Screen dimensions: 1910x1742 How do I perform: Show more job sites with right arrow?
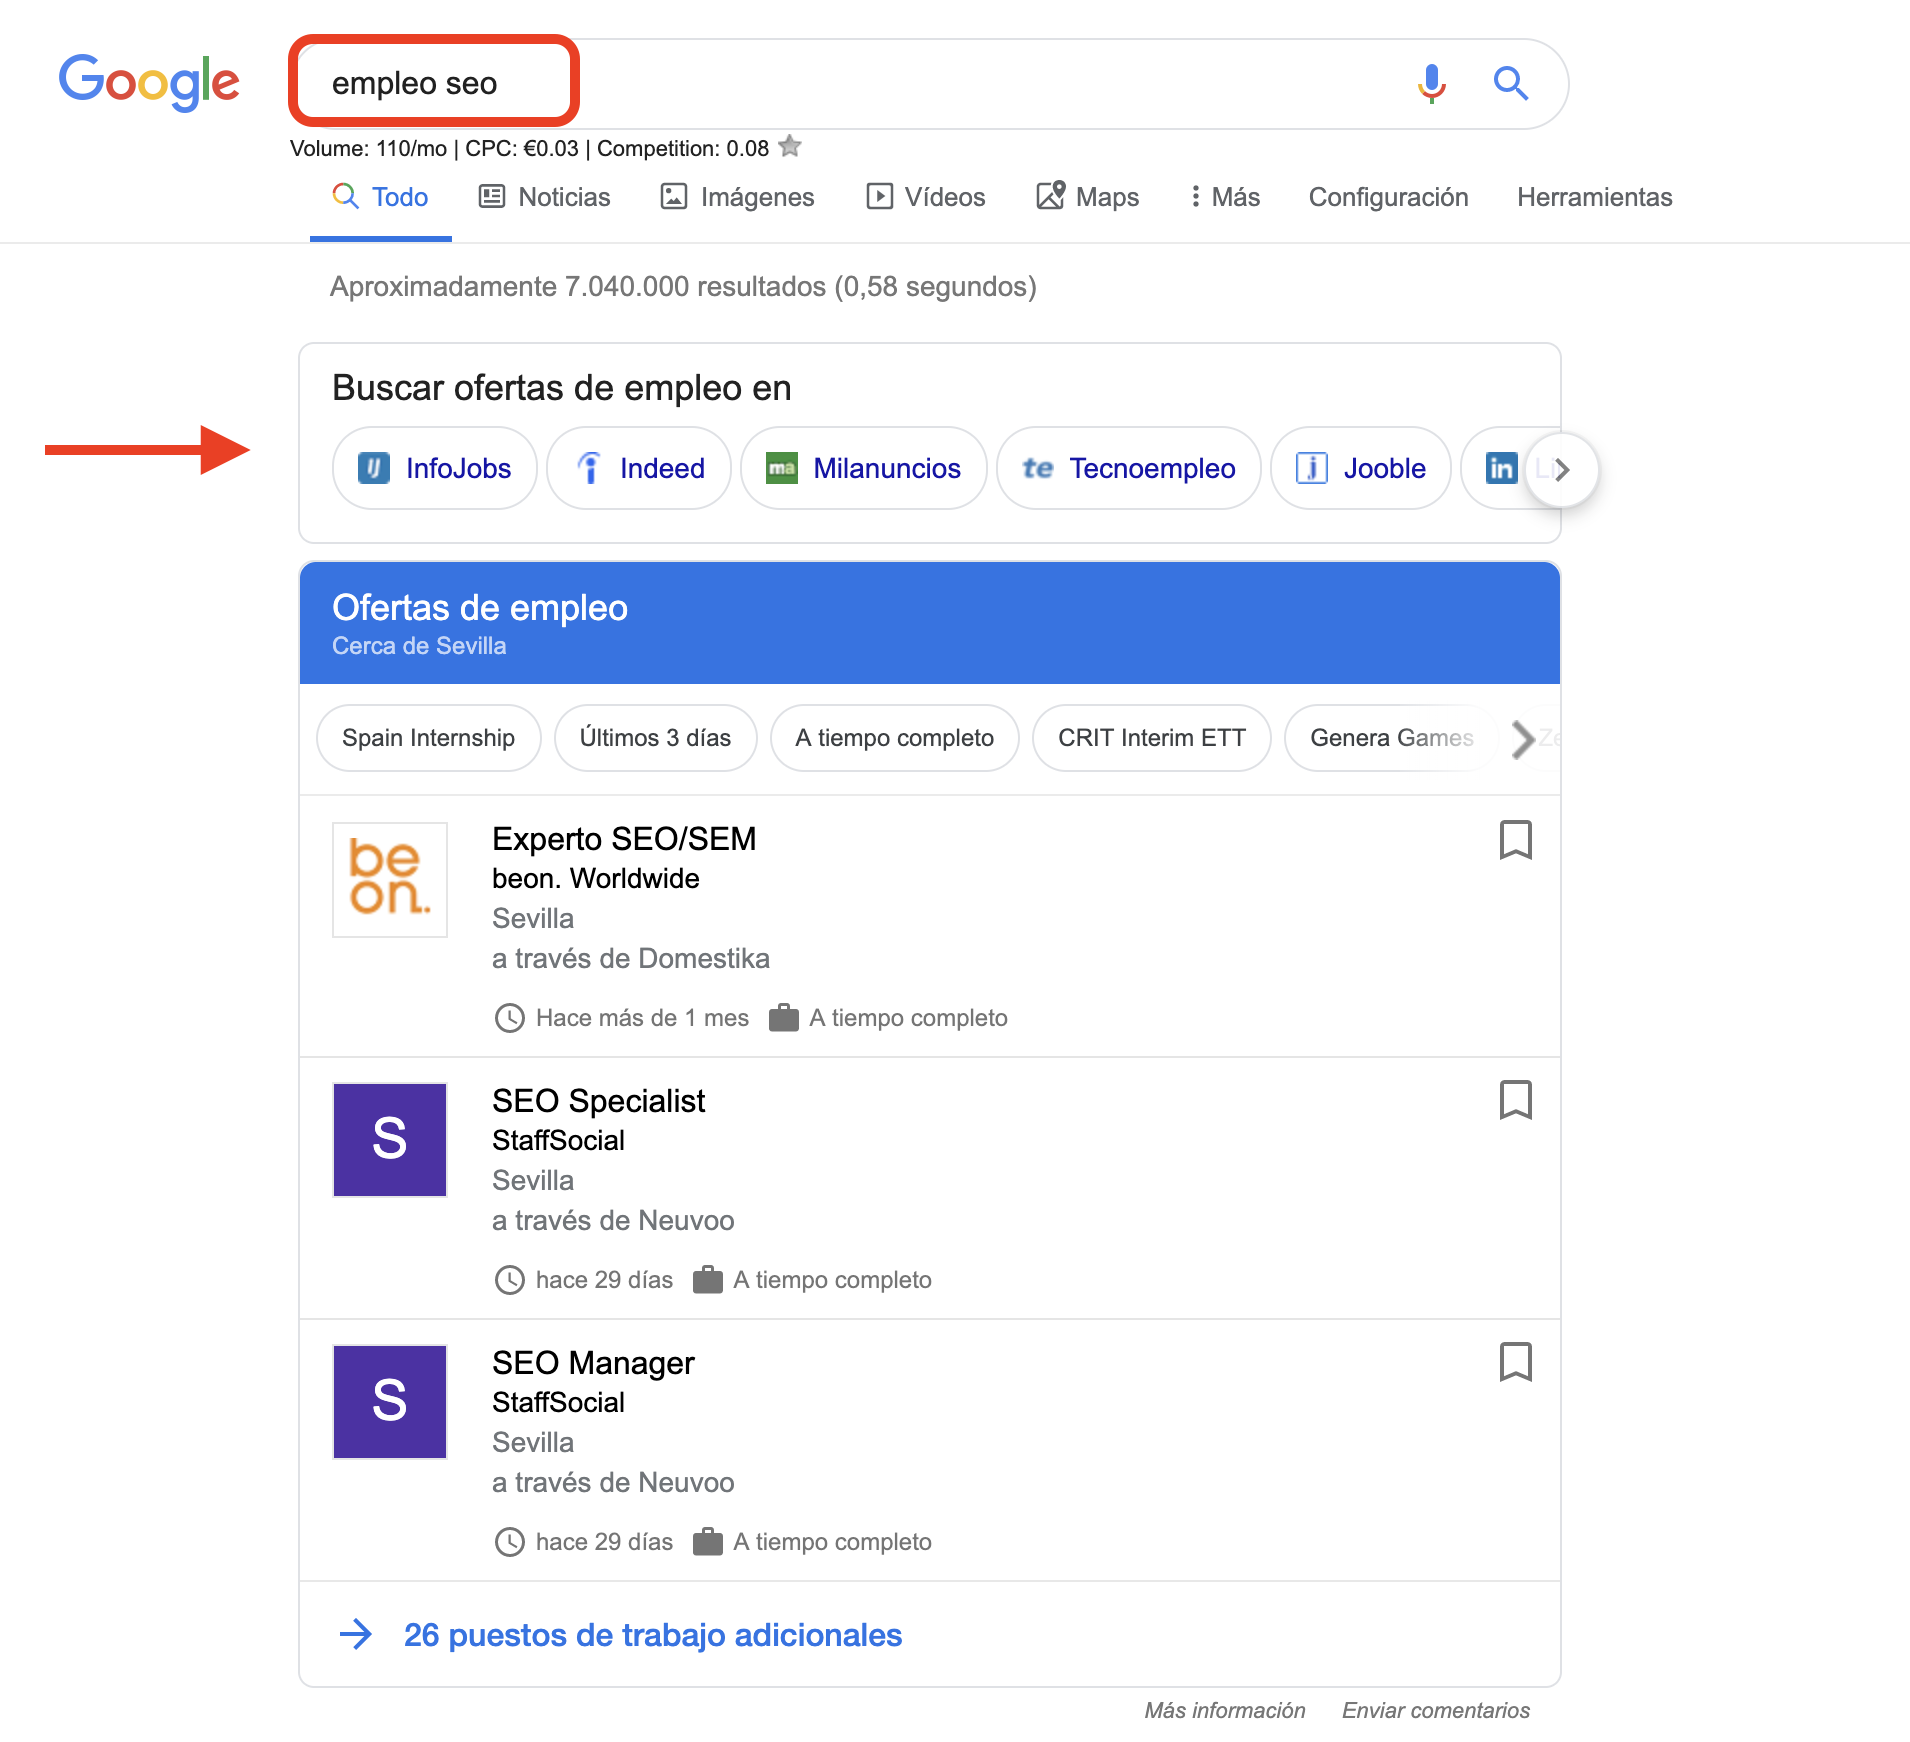[1561, 469]
